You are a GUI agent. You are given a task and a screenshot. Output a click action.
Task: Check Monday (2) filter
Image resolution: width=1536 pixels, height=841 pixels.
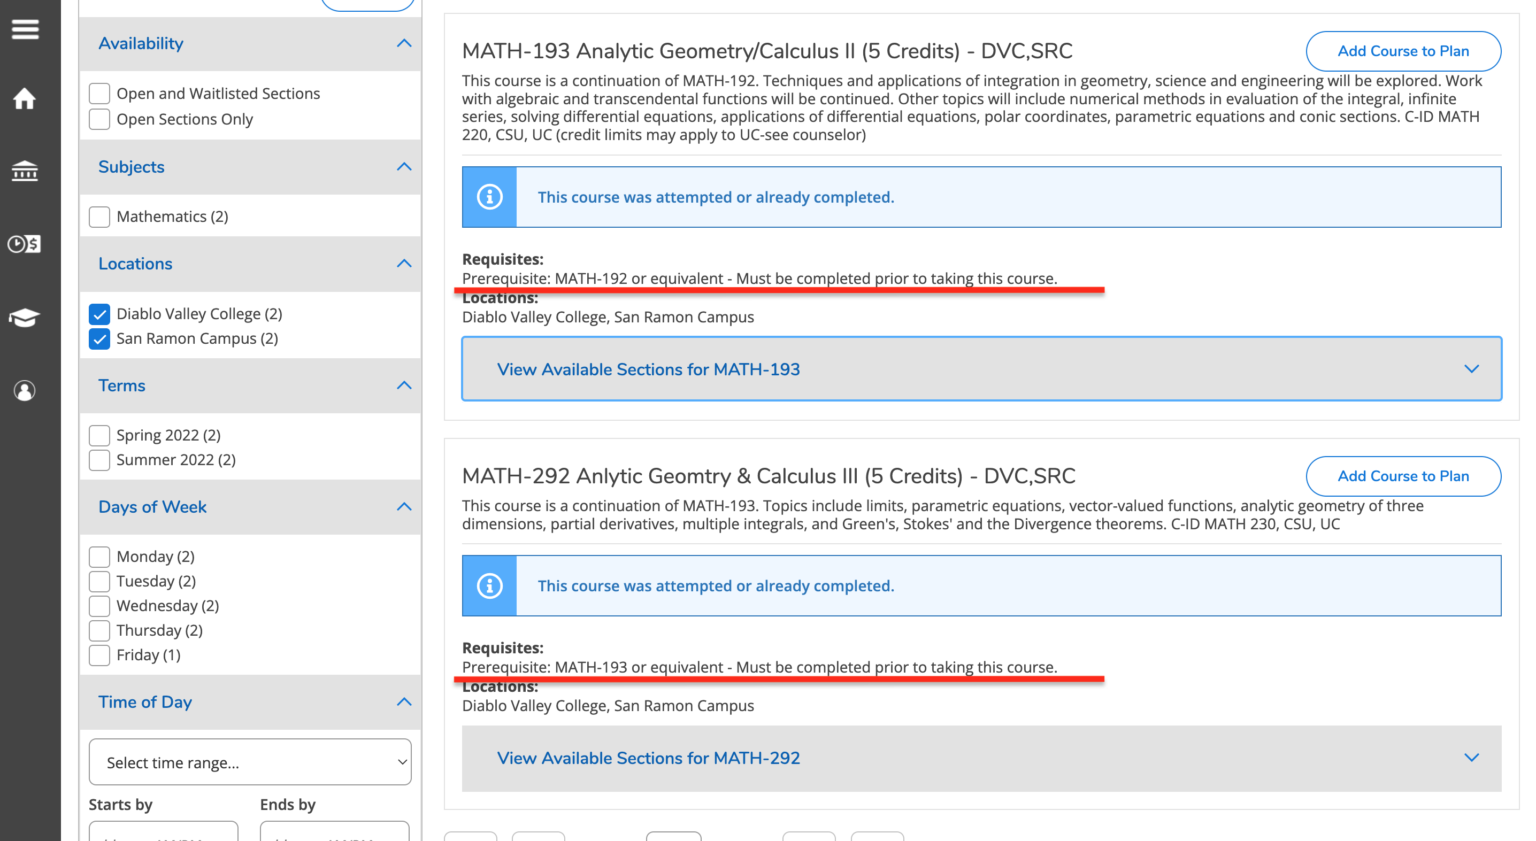(x=99, y=557)
